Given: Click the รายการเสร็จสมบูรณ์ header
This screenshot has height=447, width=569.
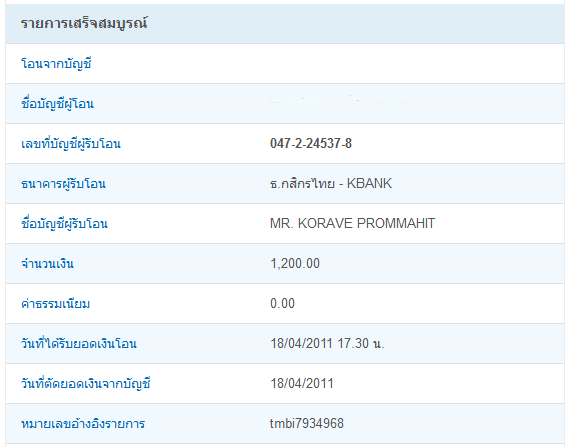Looking at the screenshot, I should click(84, 24).
